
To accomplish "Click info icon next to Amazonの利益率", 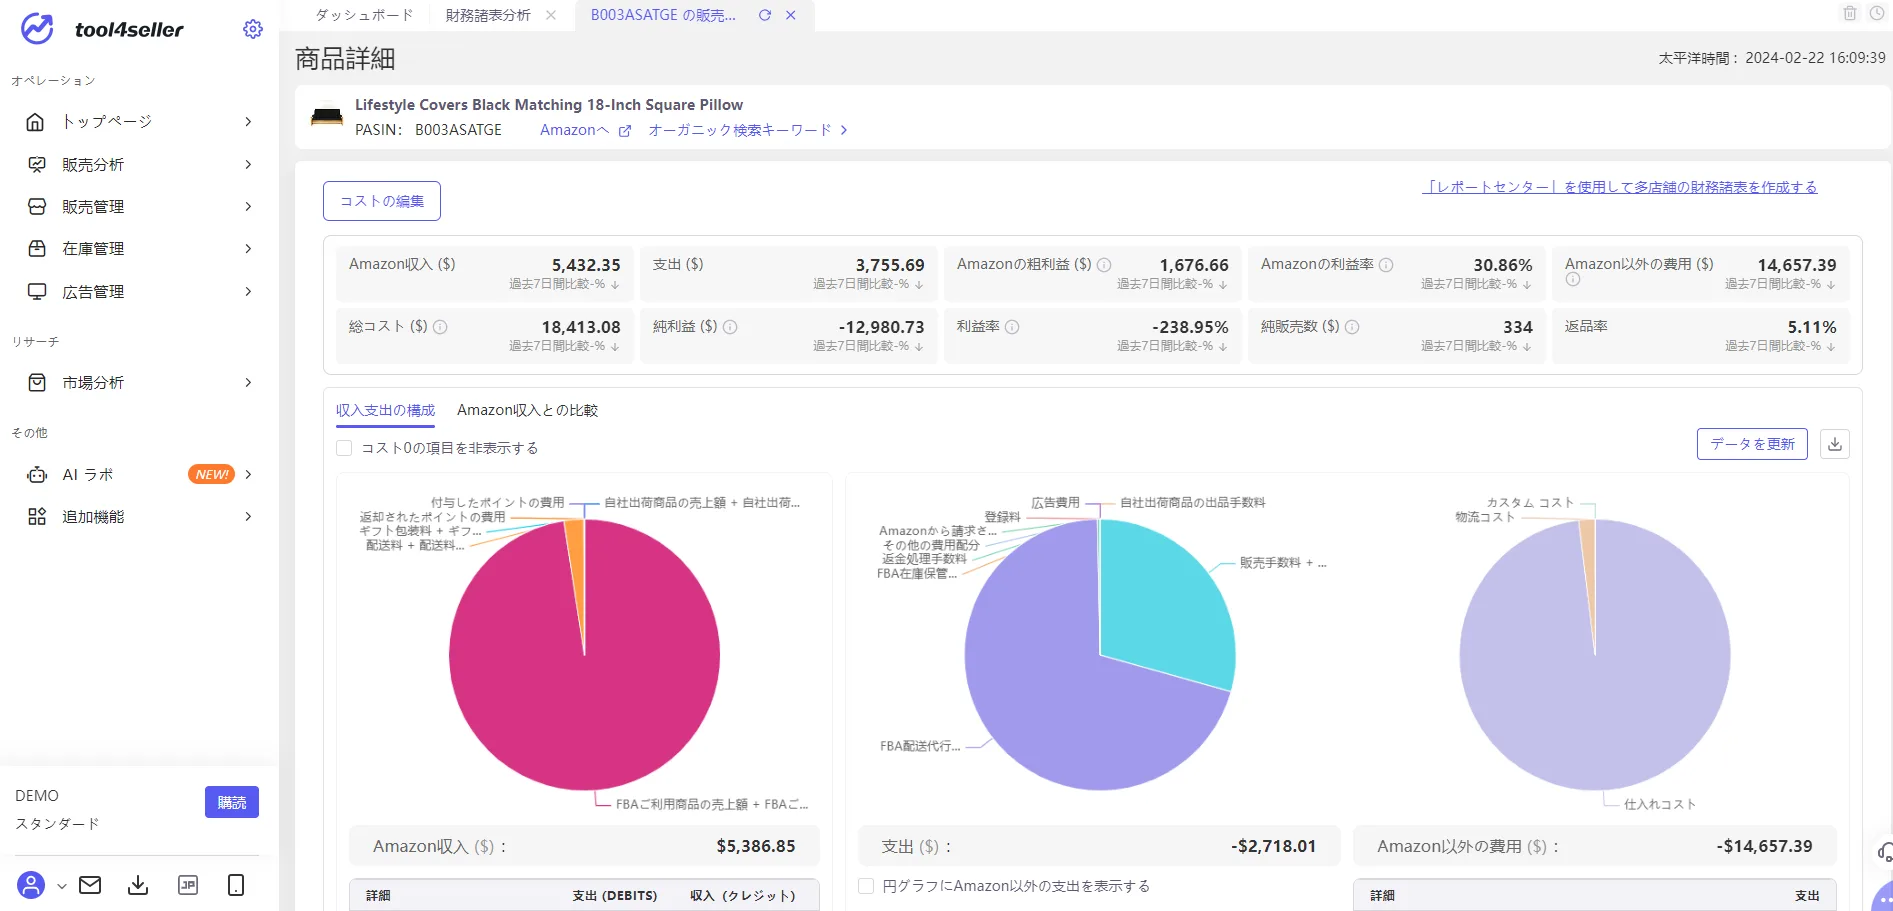I will click(1386, 265).
